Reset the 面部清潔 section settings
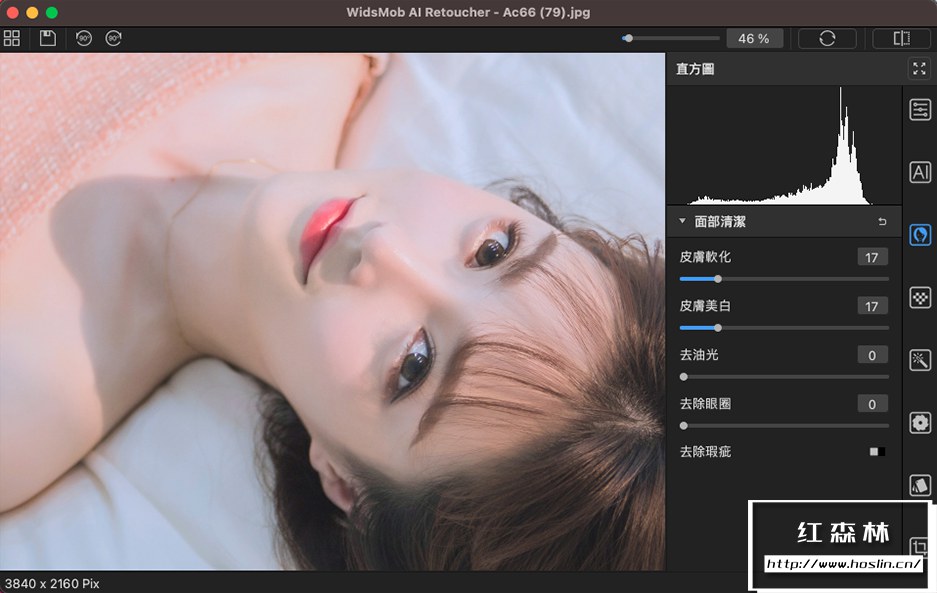 (x=882, y=222)
